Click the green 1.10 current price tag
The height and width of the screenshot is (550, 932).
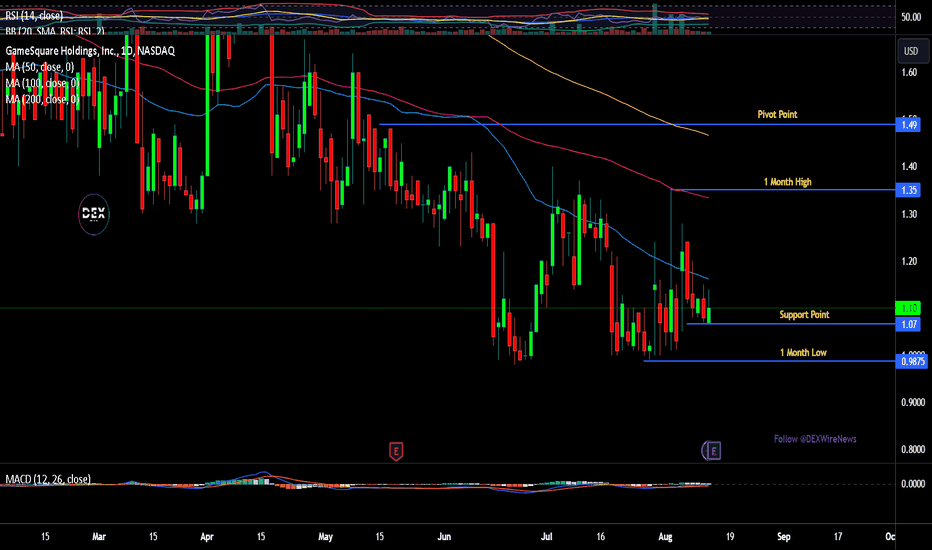coord(909,308)
